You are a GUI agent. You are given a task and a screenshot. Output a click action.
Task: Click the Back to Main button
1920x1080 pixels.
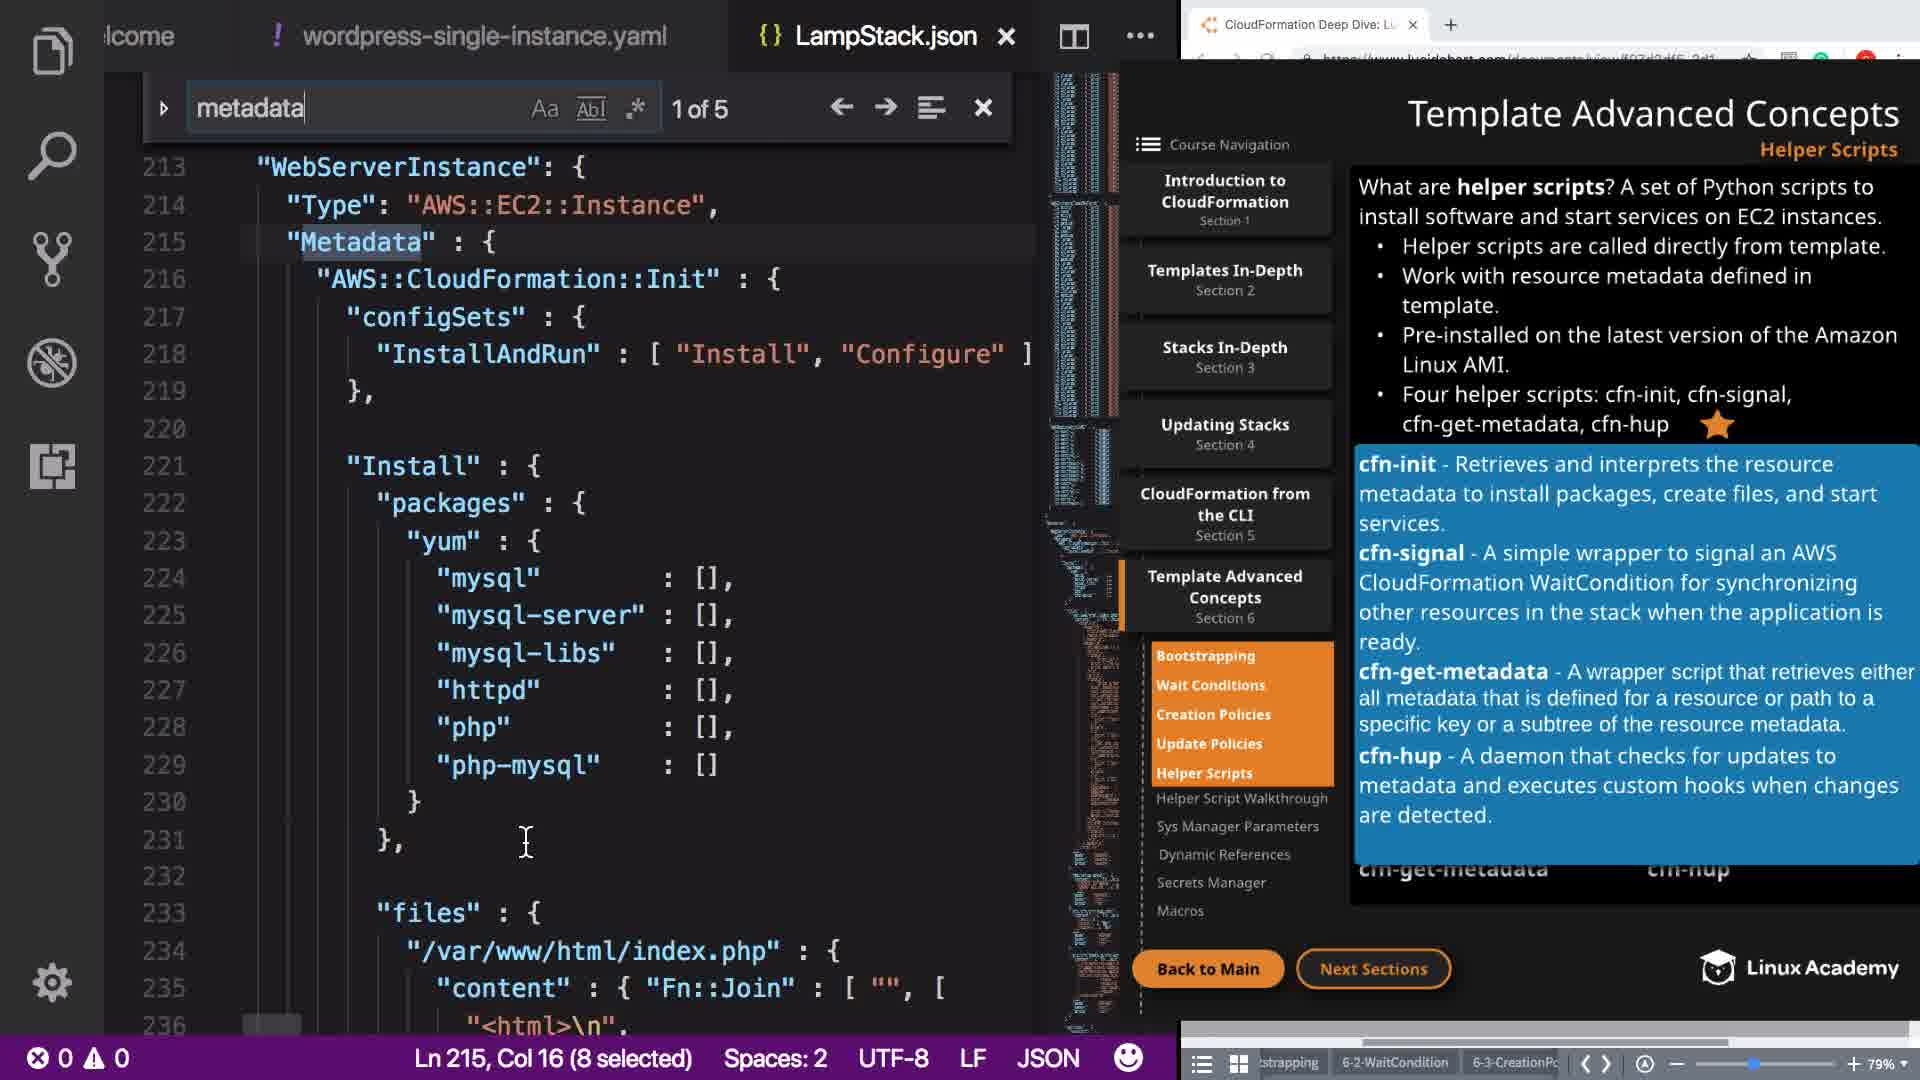(x=1207, y=969)
